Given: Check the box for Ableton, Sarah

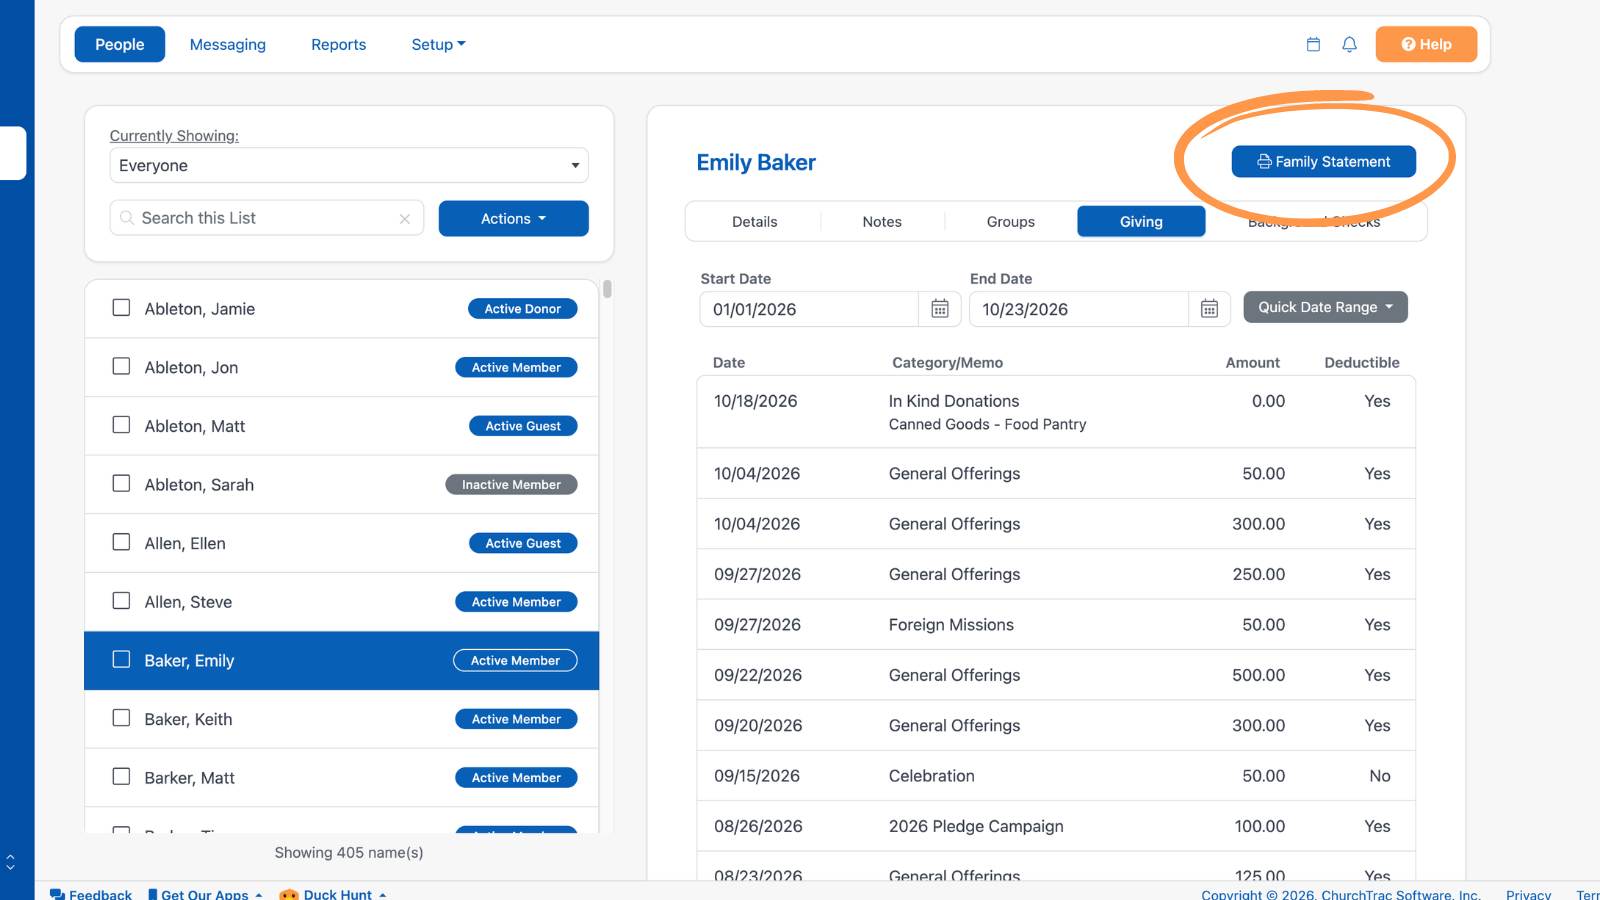Looking at the screenshot, I should coord(121,484).
